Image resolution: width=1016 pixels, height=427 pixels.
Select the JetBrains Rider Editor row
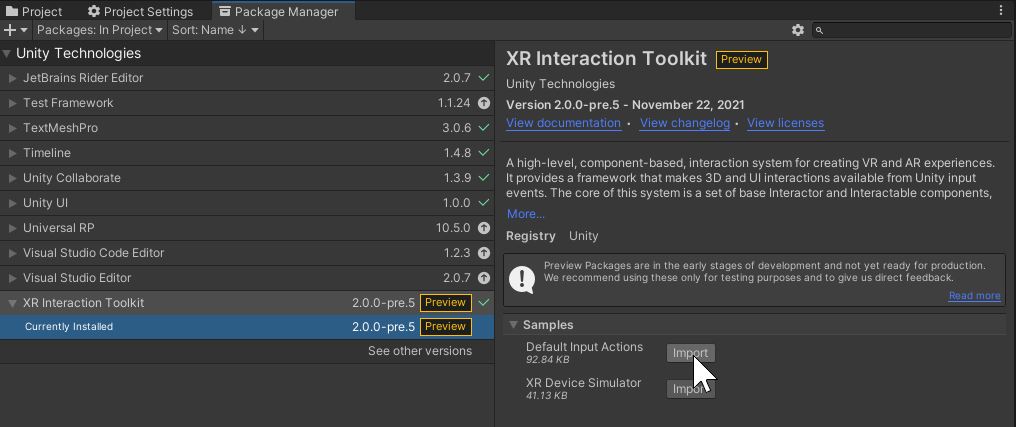[247, 78]
